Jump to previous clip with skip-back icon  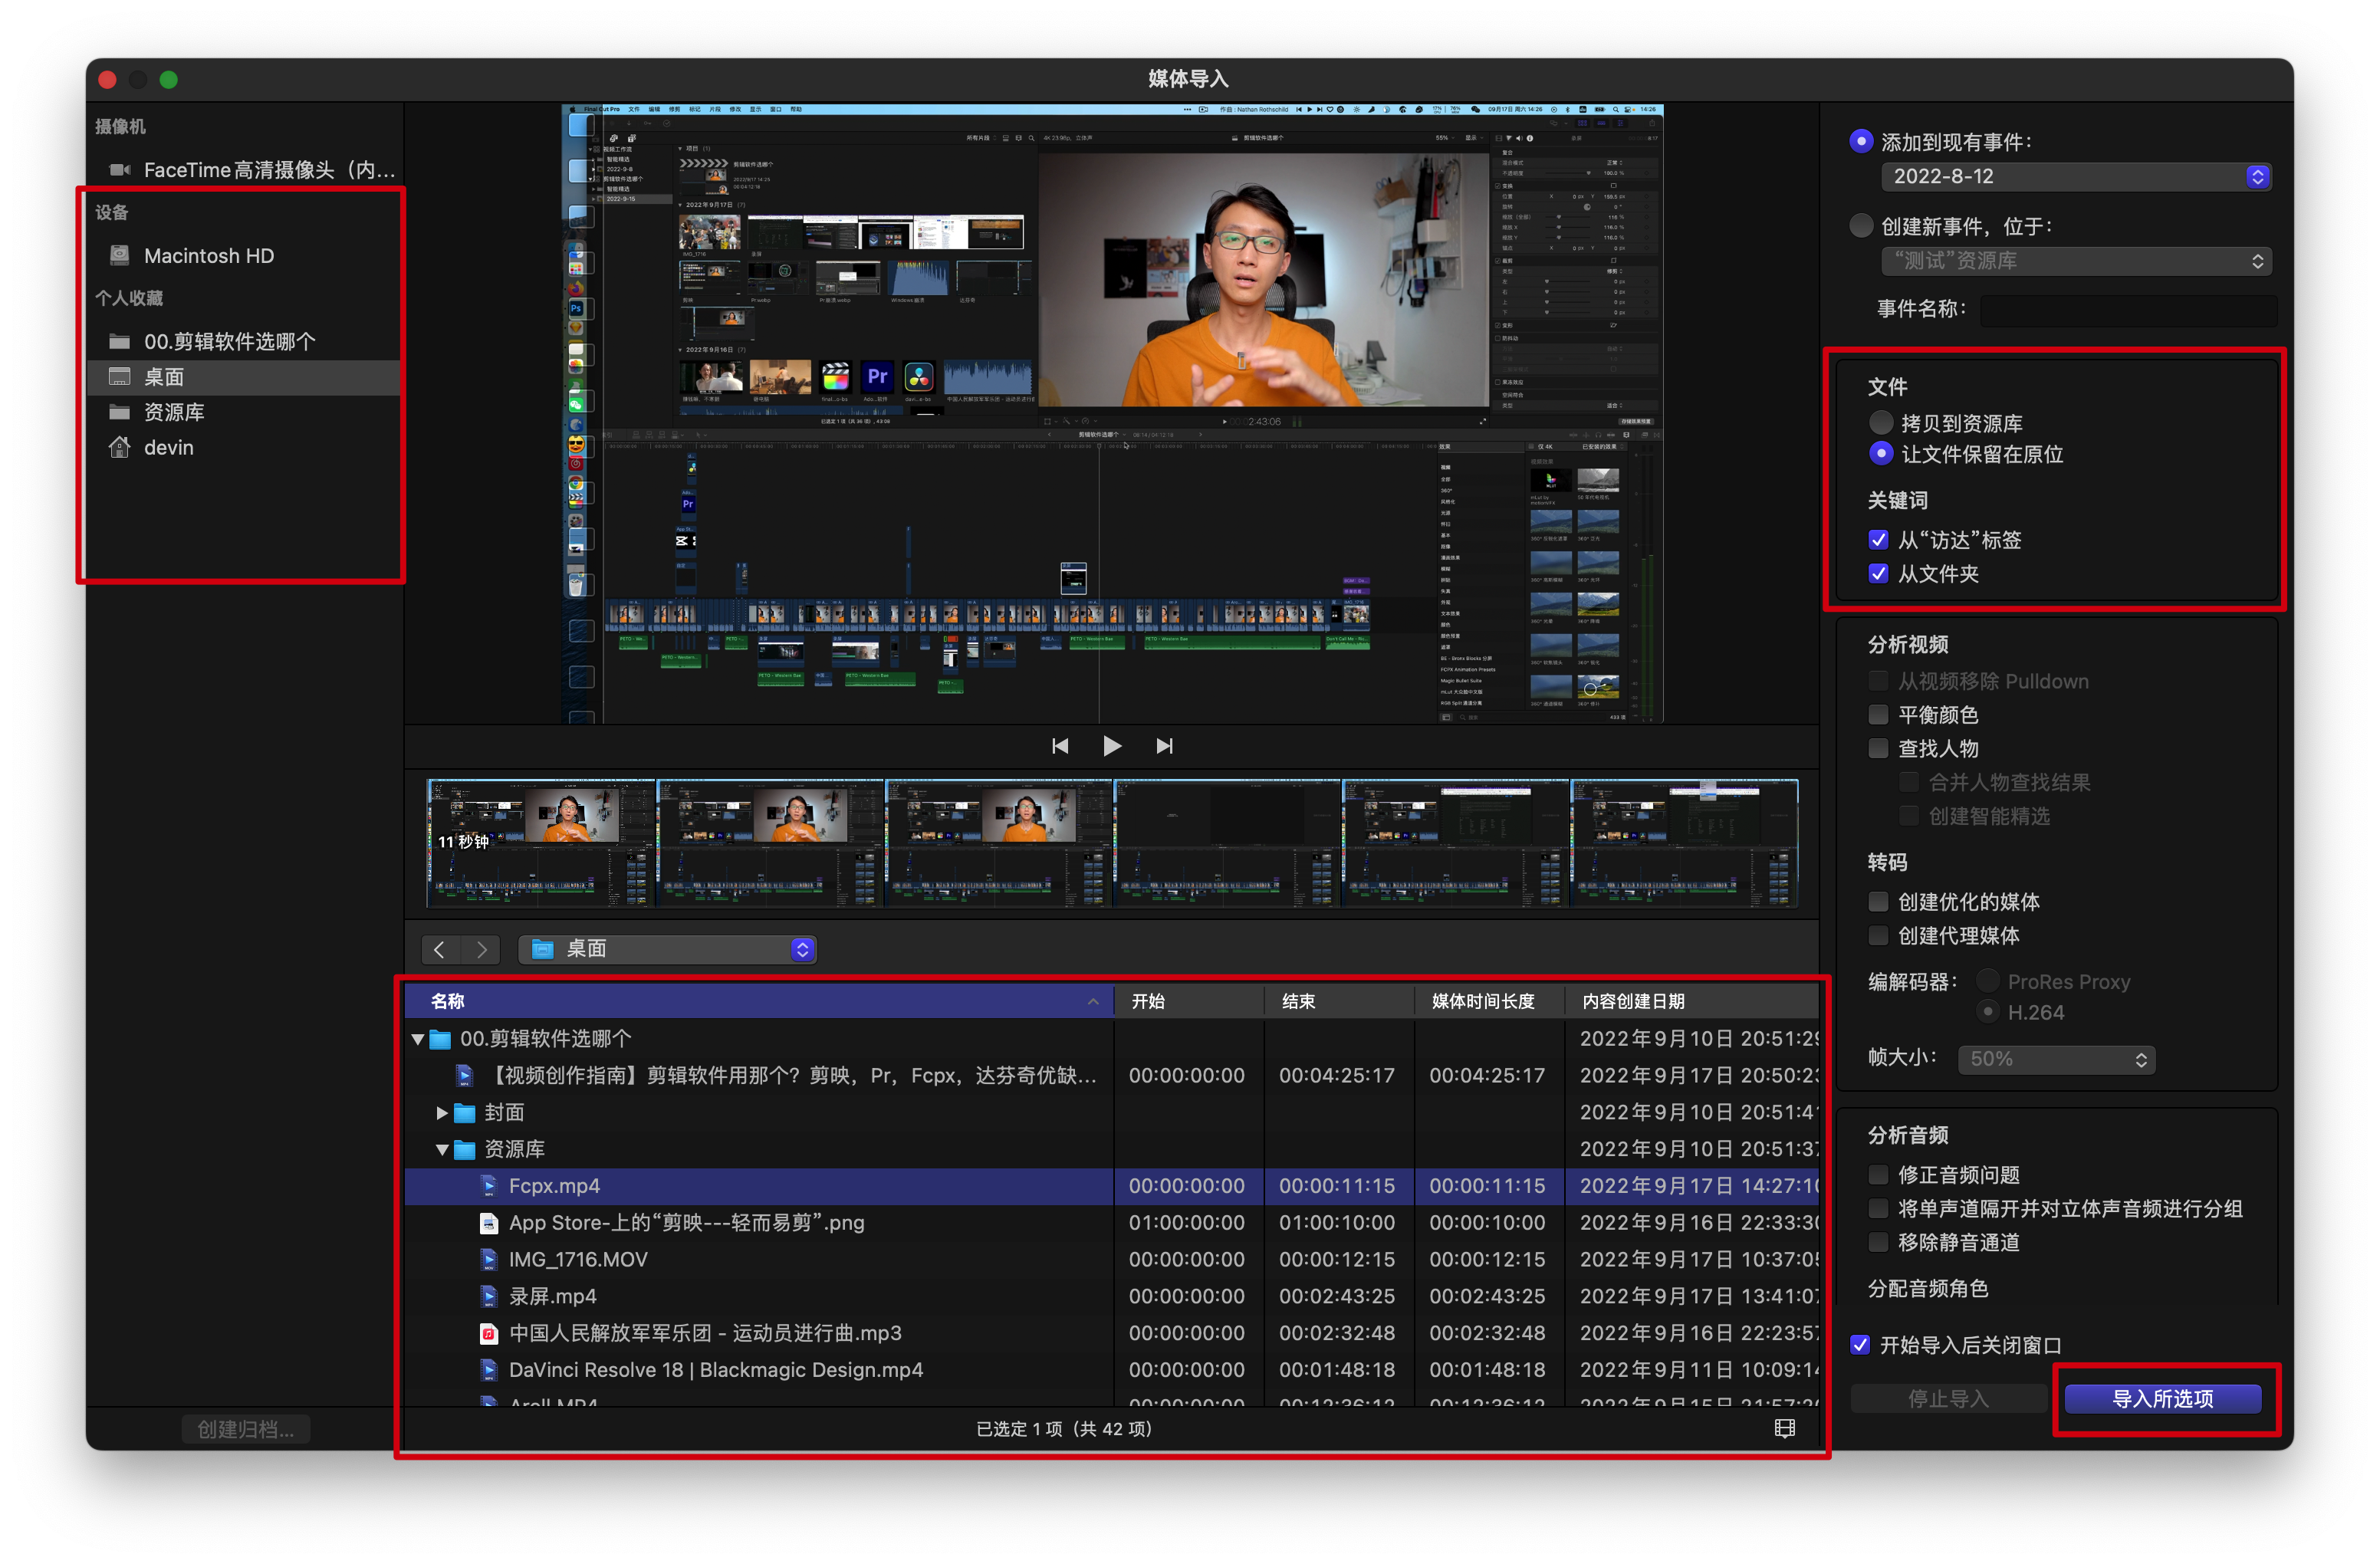(x=1060, y=746)
